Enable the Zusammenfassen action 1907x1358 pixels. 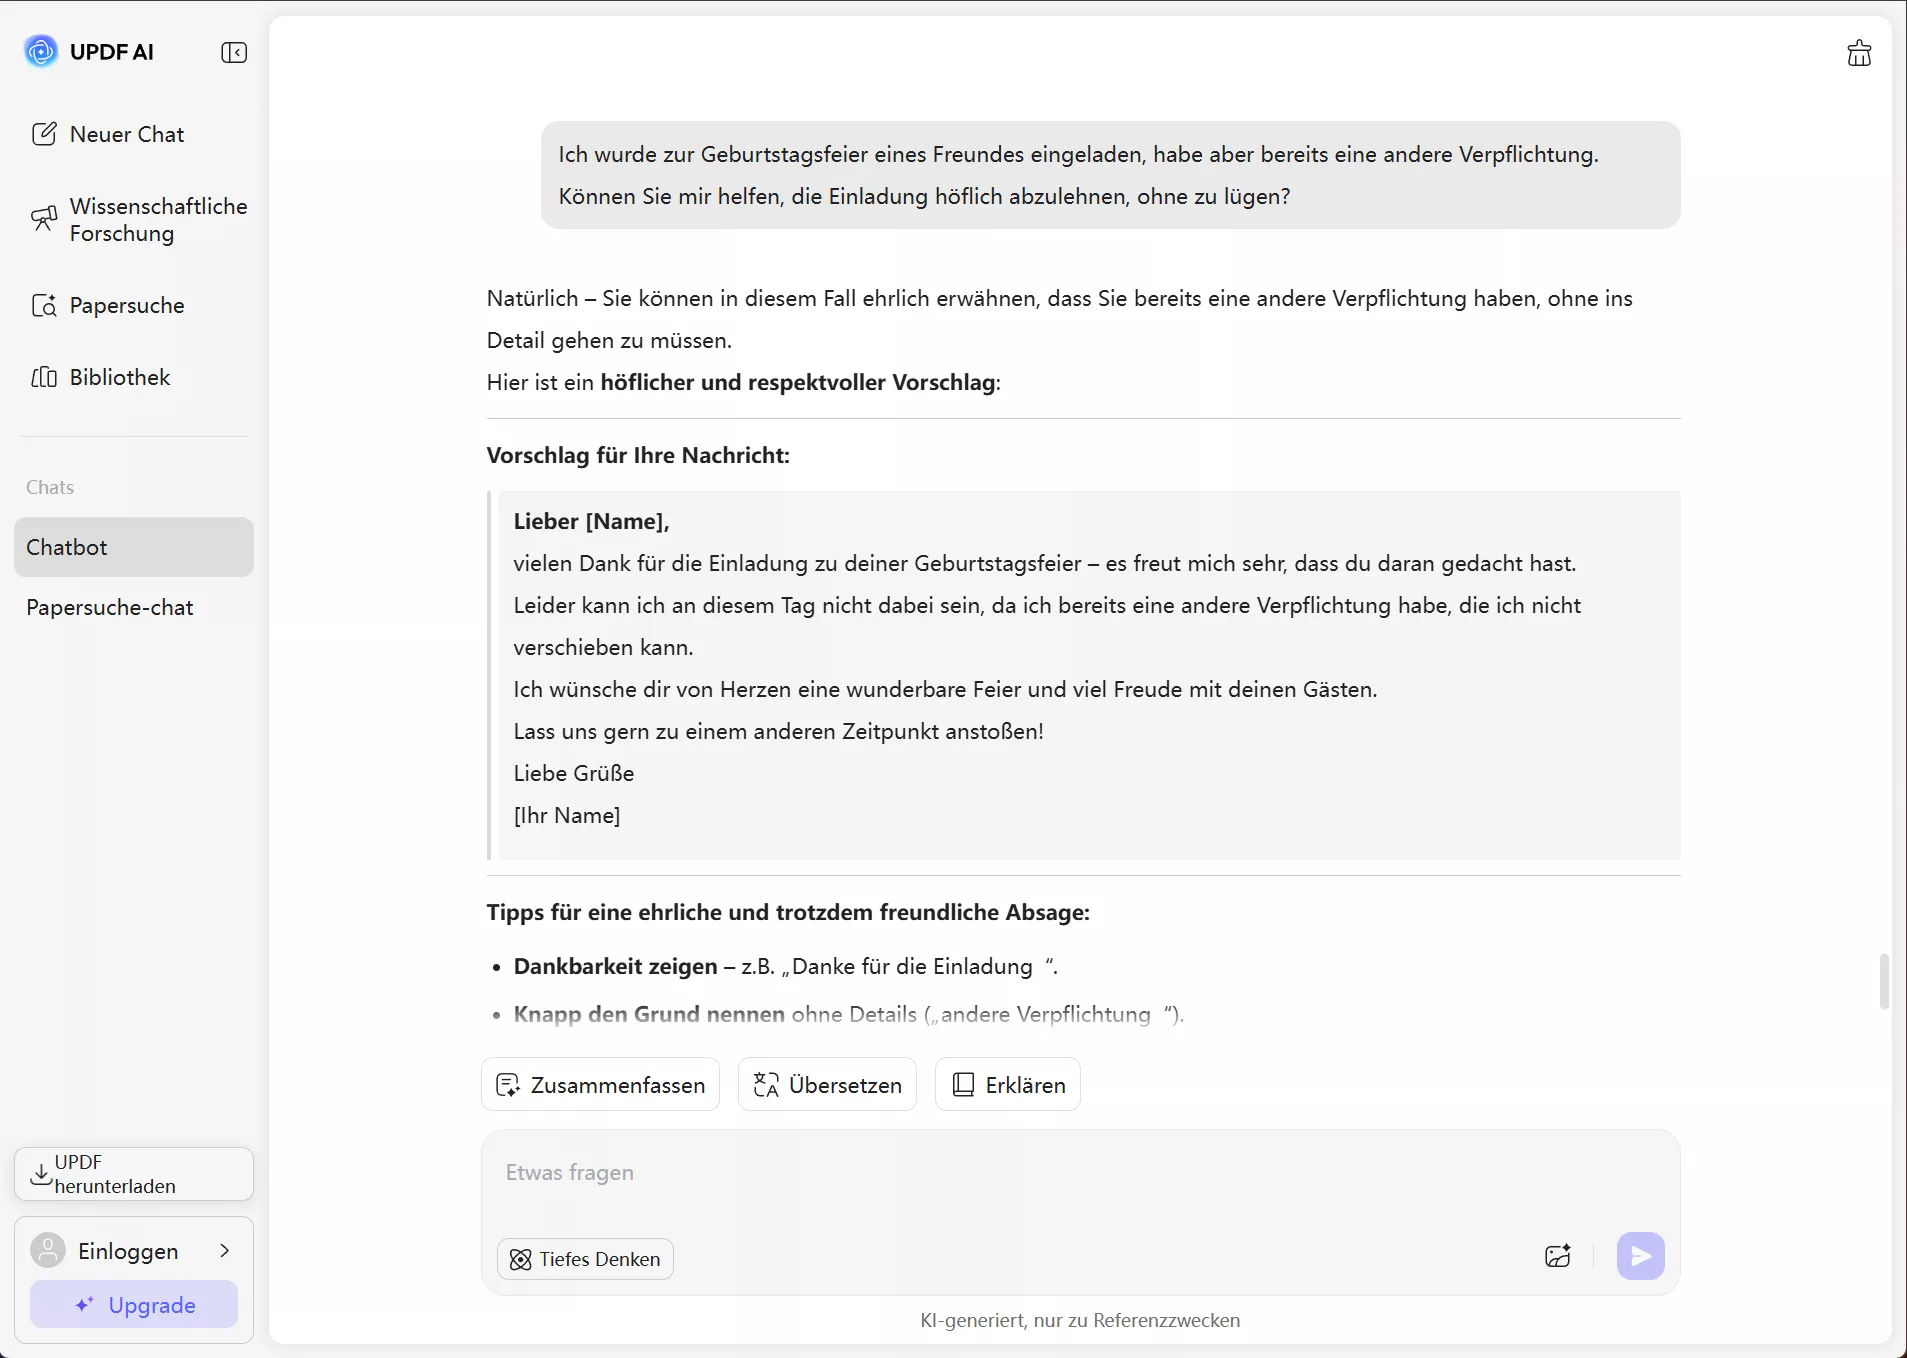coord(599,1084)
